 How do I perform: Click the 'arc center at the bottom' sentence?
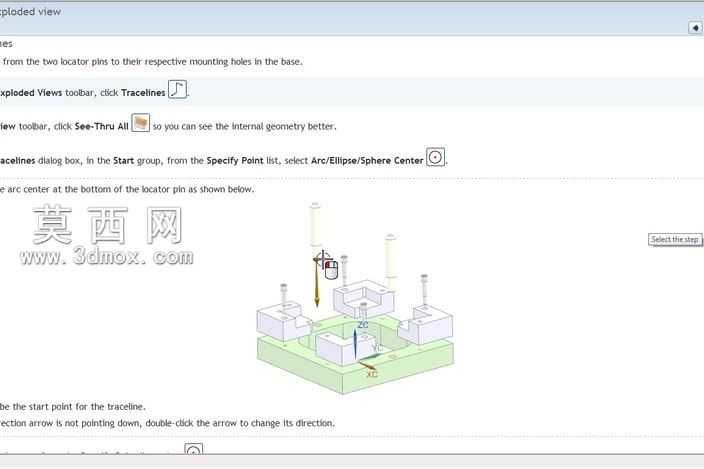127,189
